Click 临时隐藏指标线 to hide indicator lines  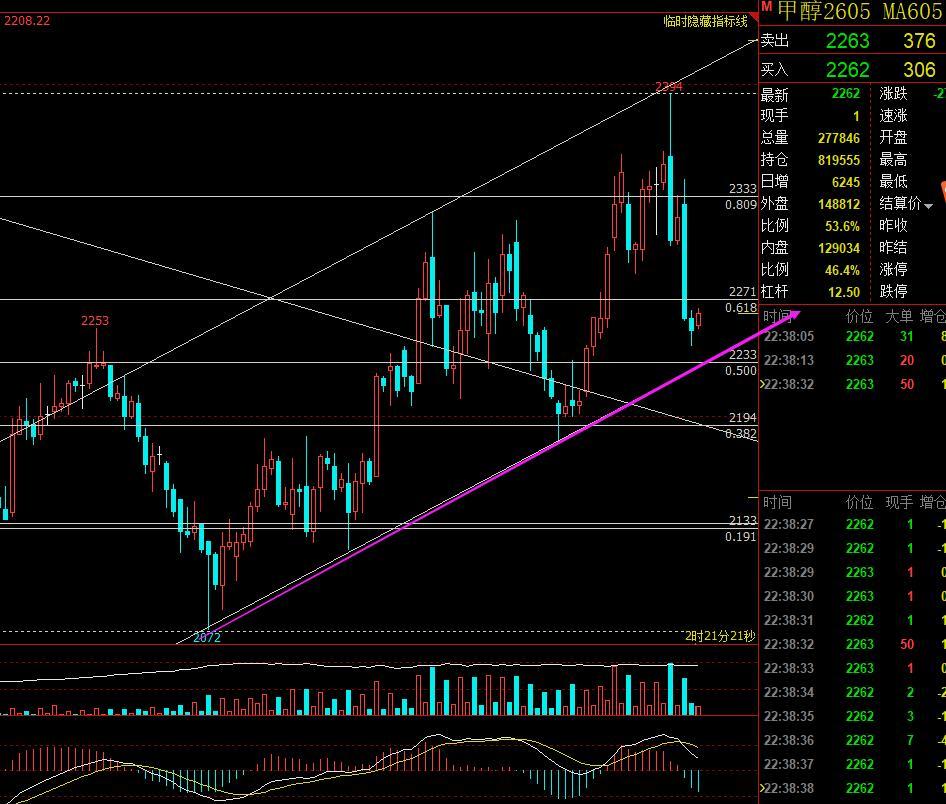(x=705, y=22)
